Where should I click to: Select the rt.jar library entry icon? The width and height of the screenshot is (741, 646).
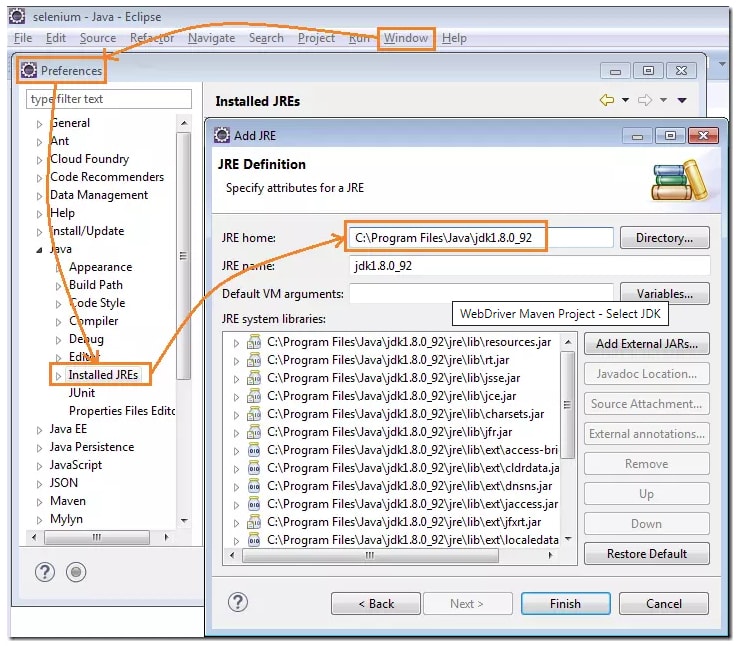click(254, 360)
